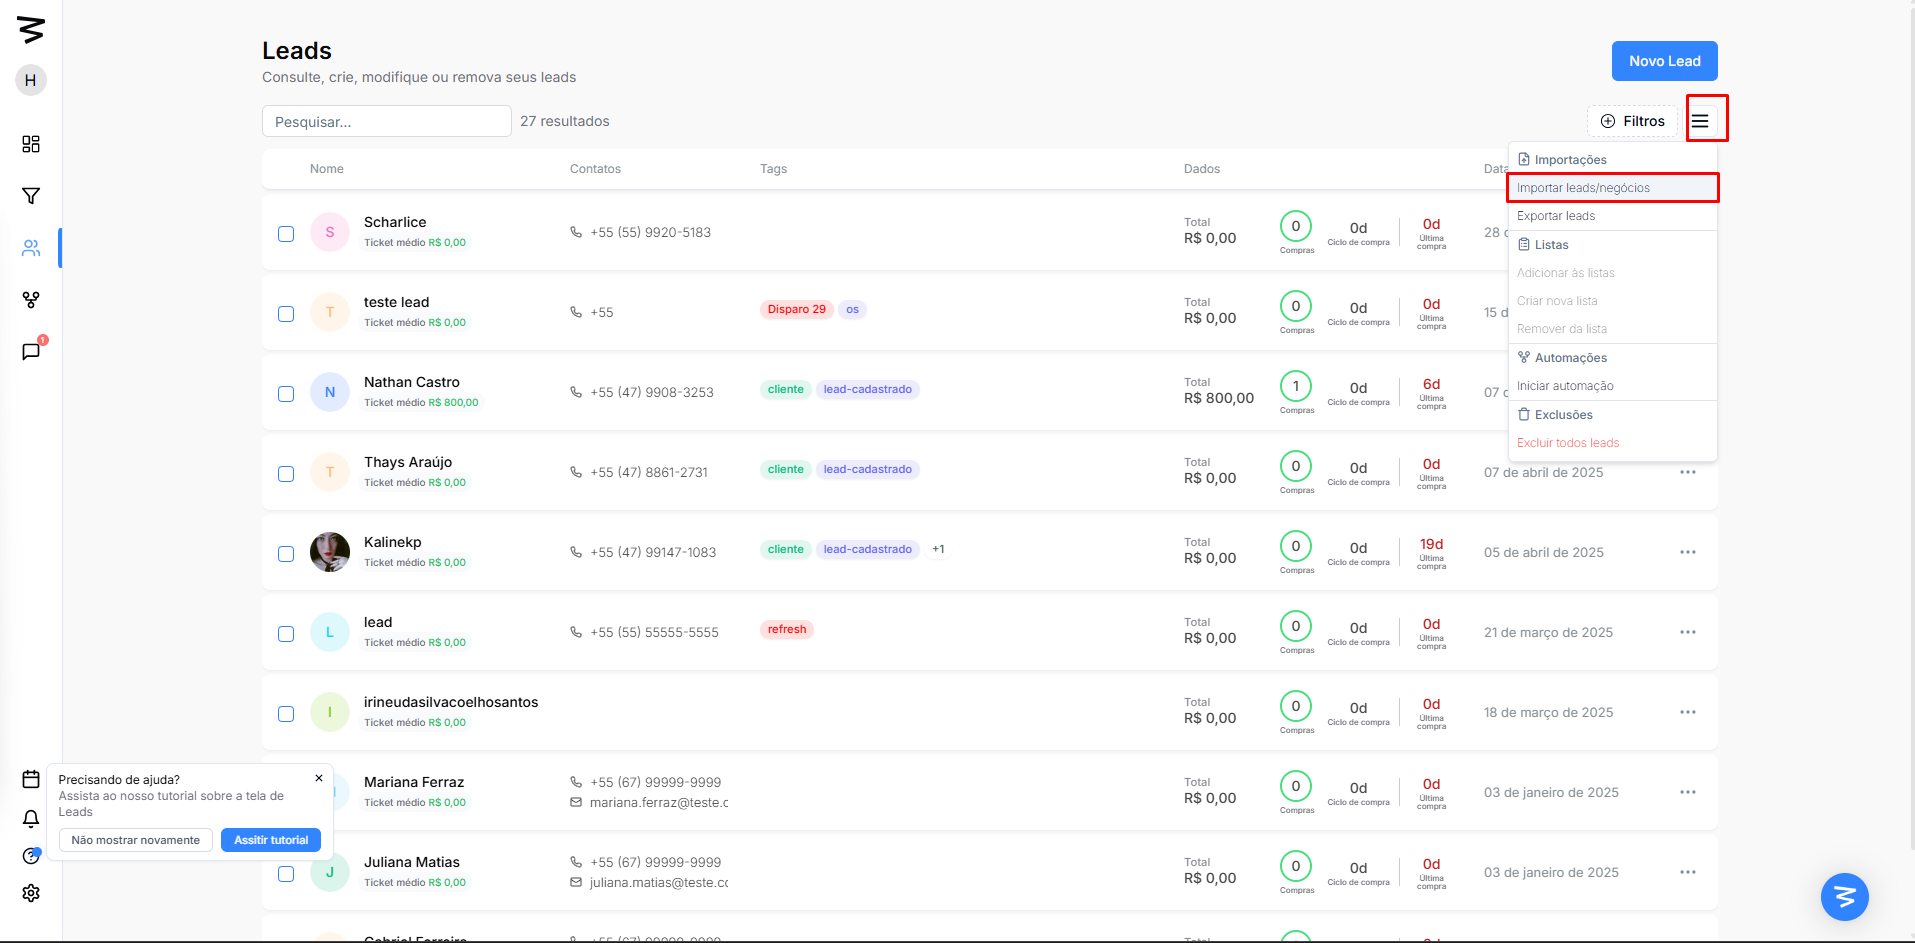Click the cliente tag on Nathan Castro
The width and height of the screenshot is (1915, 943).
coord(786,389)
